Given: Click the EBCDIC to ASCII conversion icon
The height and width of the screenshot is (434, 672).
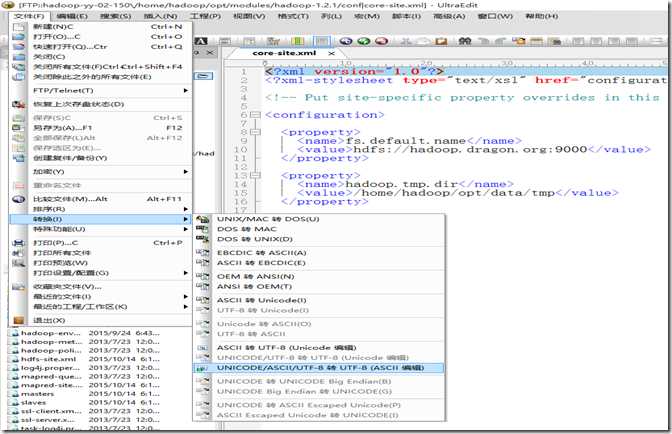Looking at the screenshot, I should click(202, 253).
